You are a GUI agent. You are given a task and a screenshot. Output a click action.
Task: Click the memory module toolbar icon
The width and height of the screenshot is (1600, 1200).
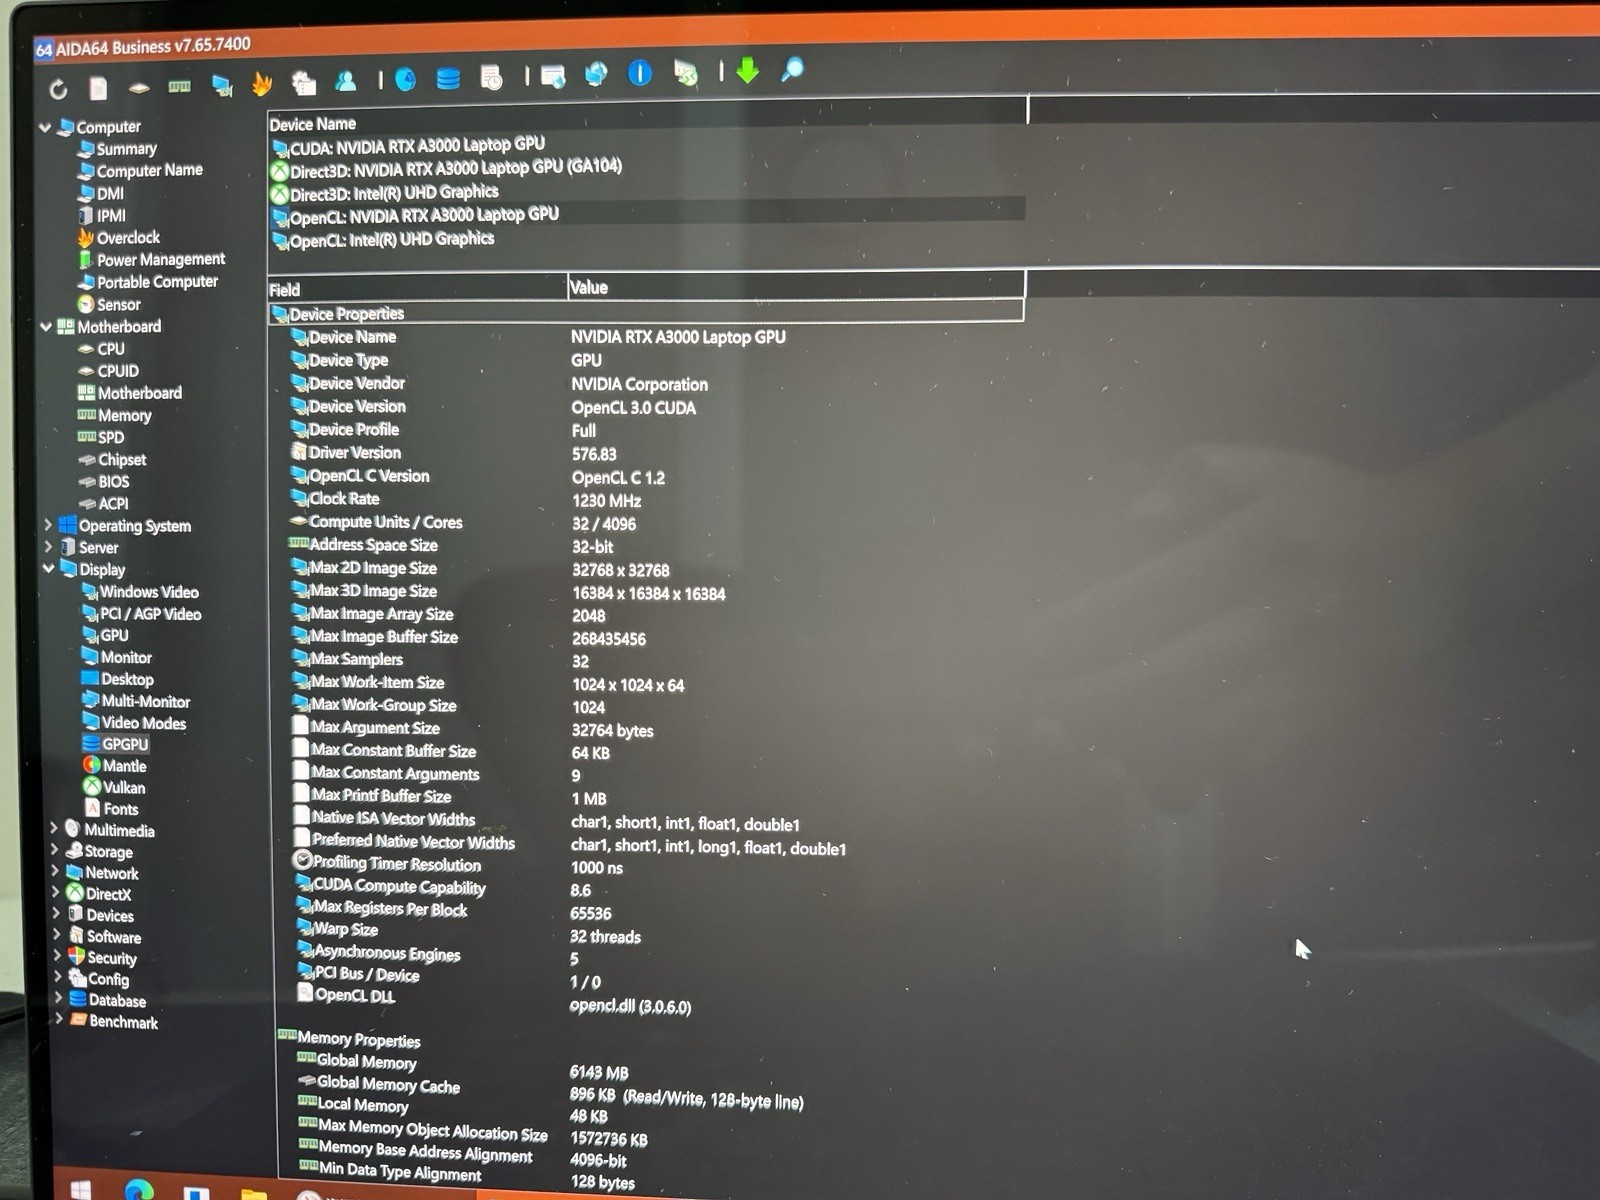[x=179, y=87]
